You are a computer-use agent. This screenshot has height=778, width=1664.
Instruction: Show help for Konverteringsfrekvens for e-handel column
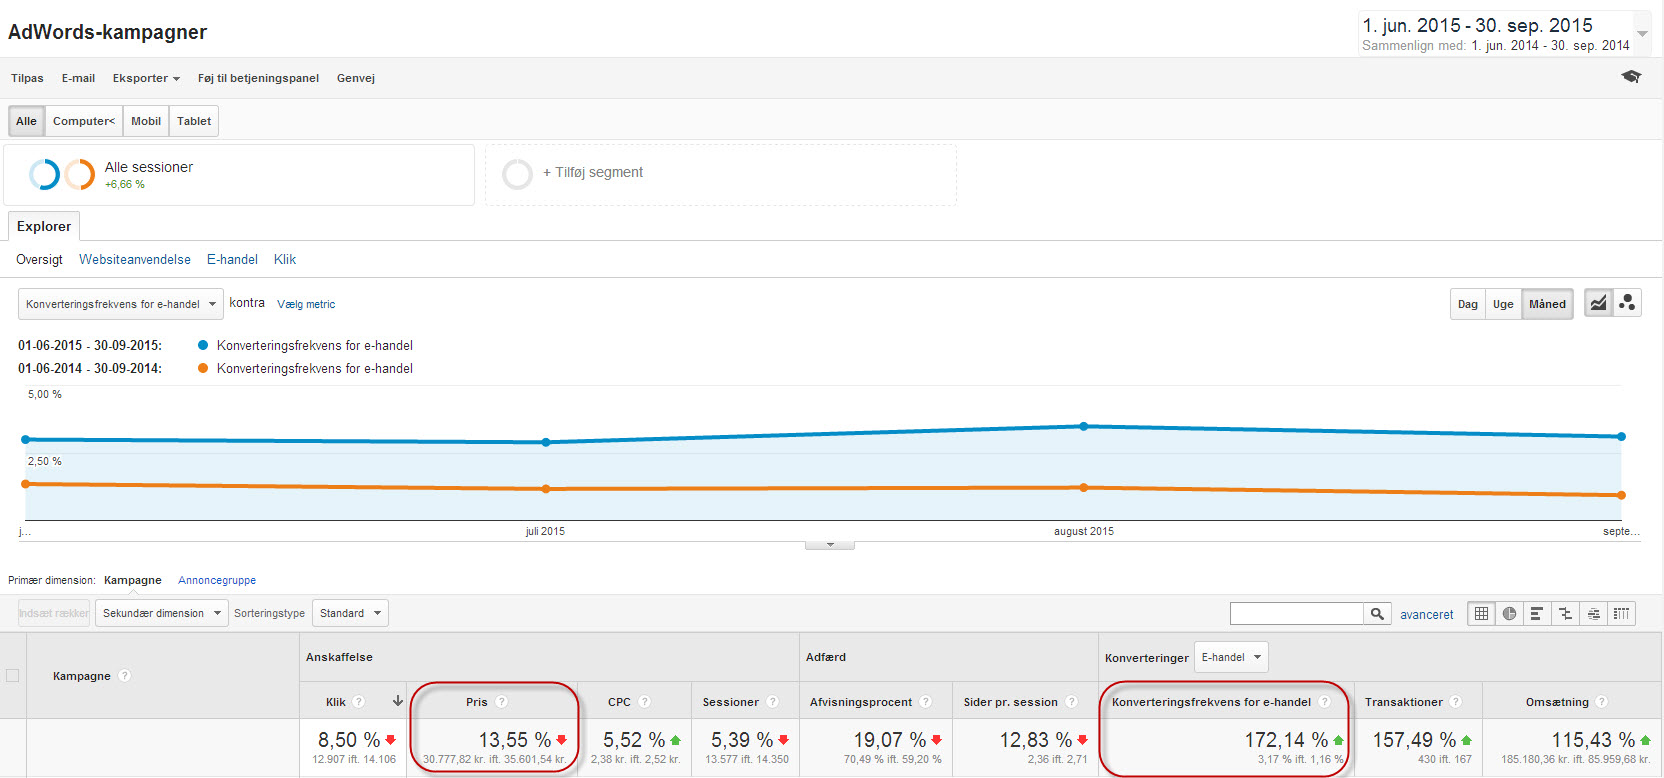1325,702
